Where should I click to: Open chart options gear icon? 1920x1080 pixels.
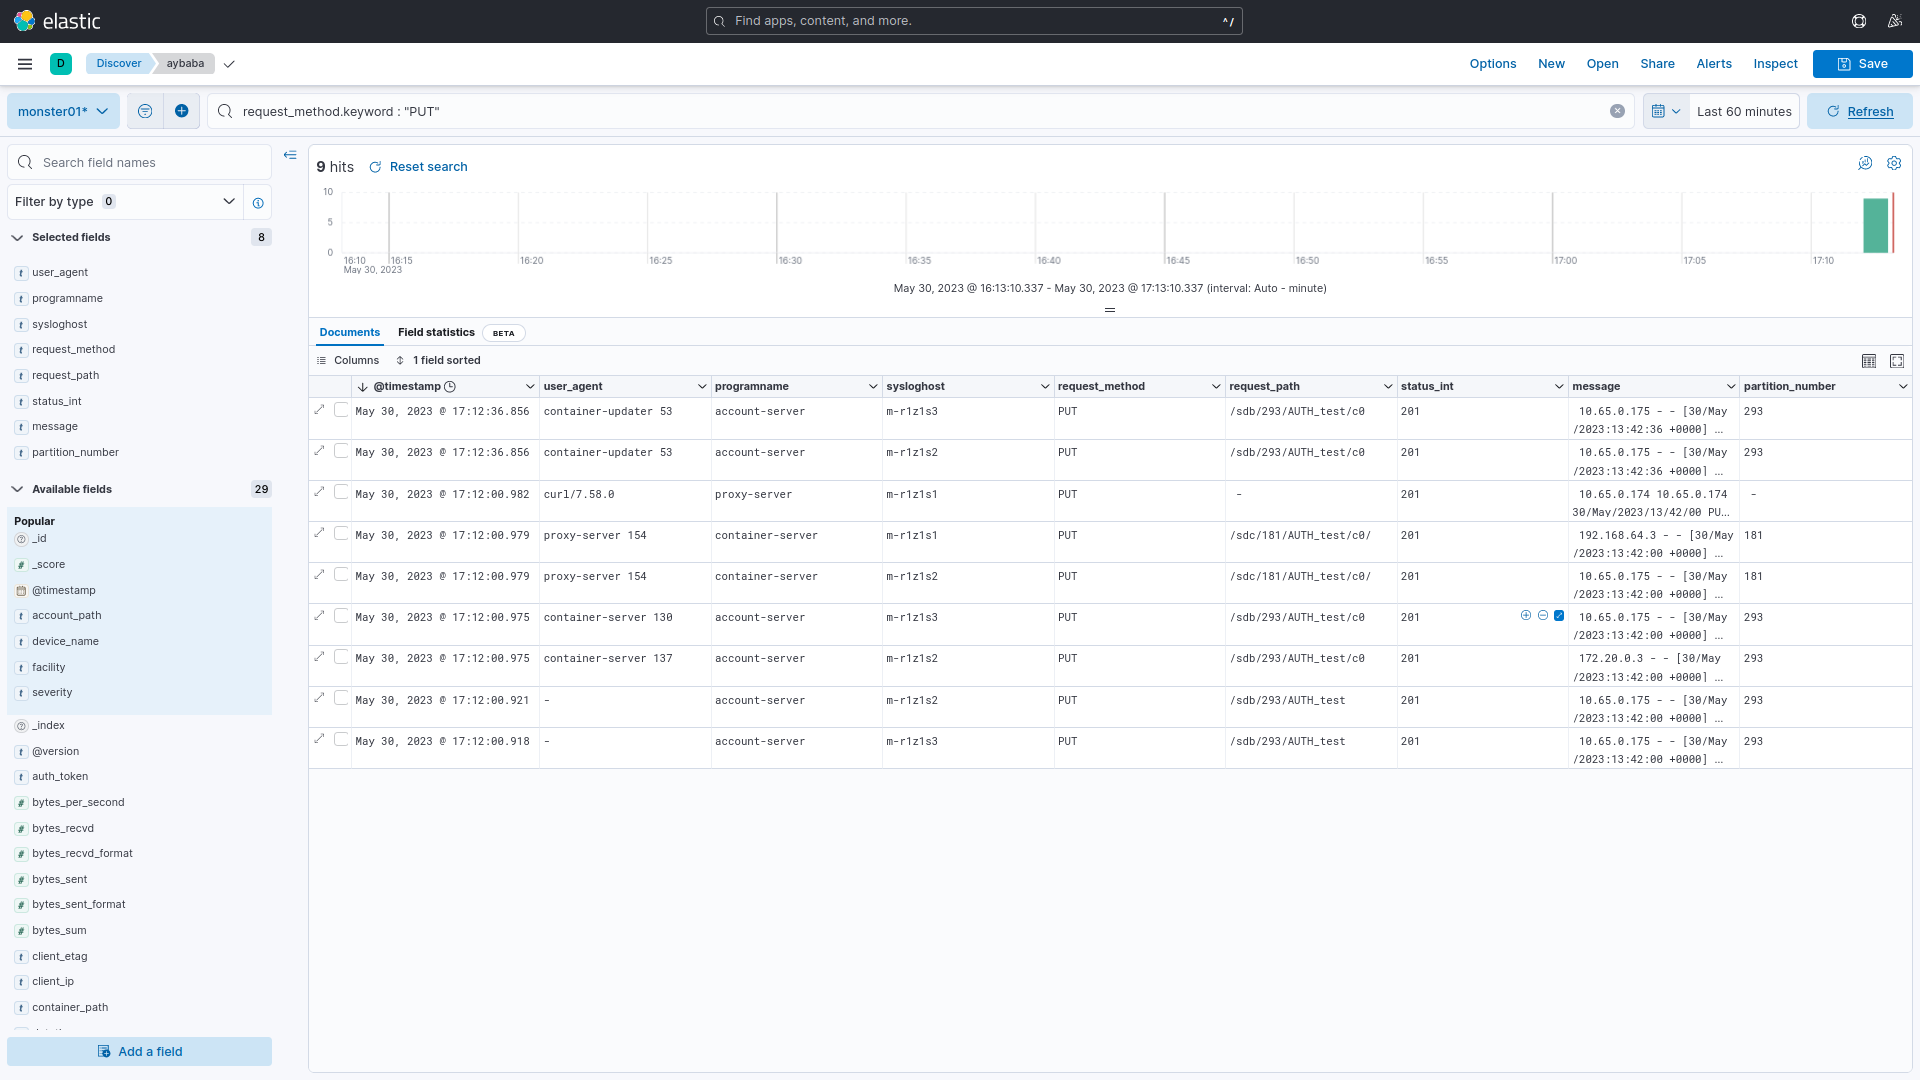coord(1894,163)
